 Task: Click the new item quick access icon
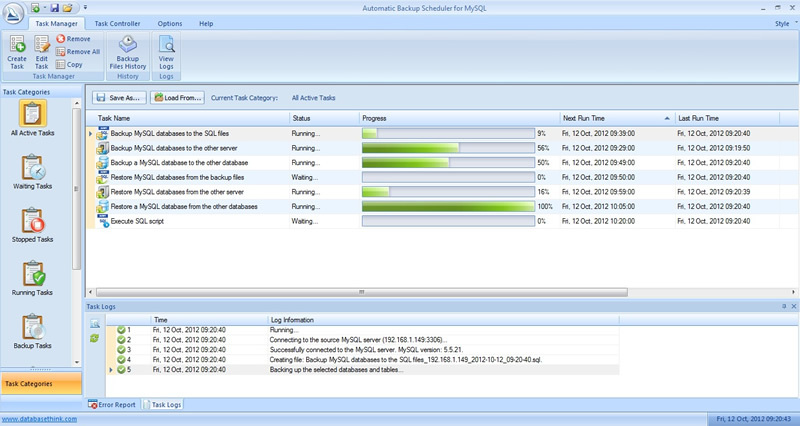(35, 8)
